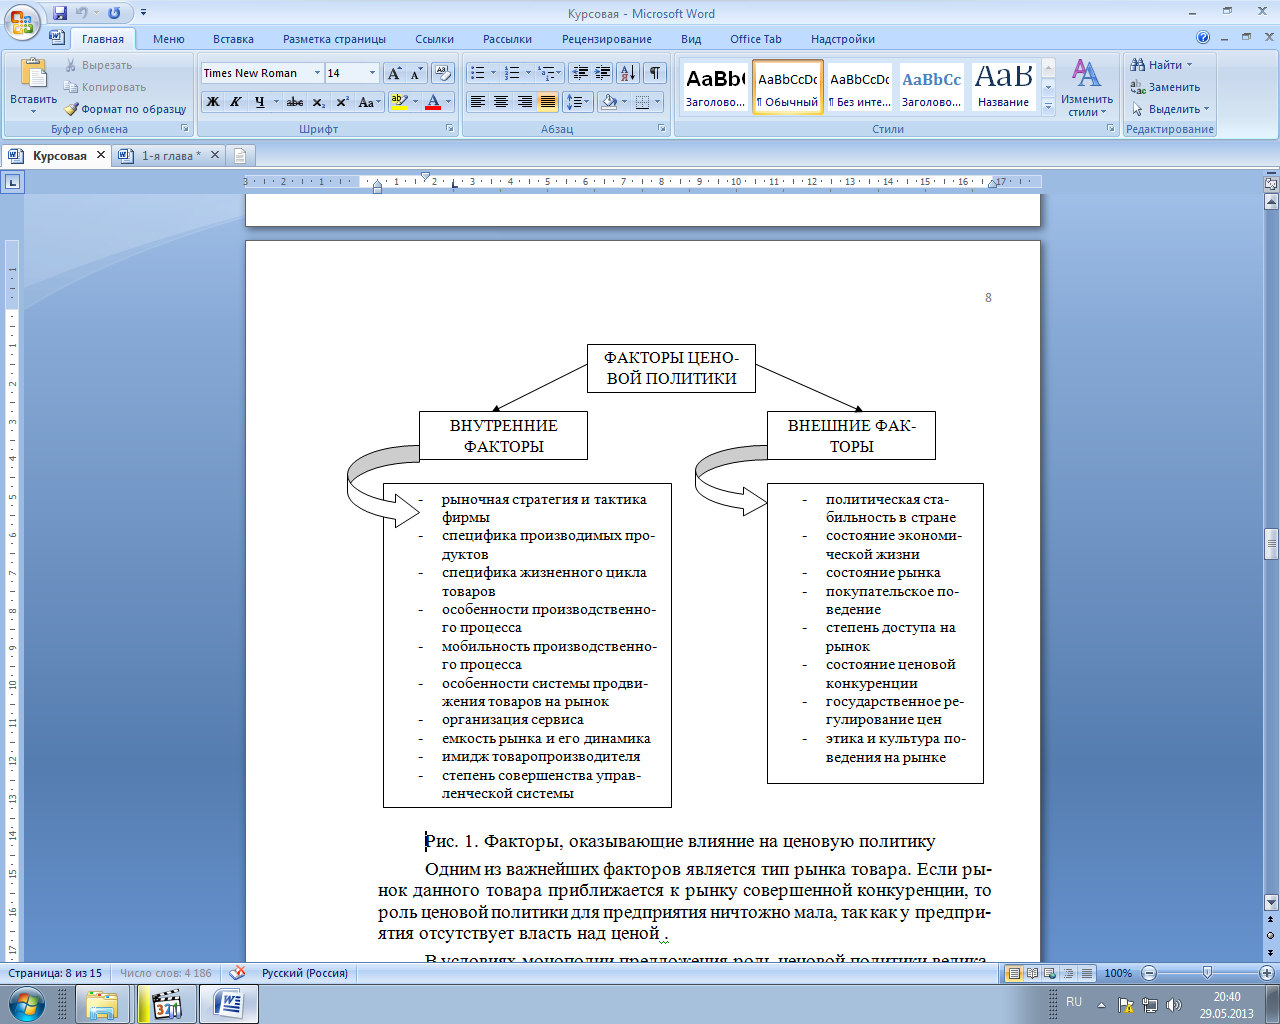Screen dimensions: 1280x1024
Task: Open the Рецензирование ribbon tab
Action: [606, 39]
